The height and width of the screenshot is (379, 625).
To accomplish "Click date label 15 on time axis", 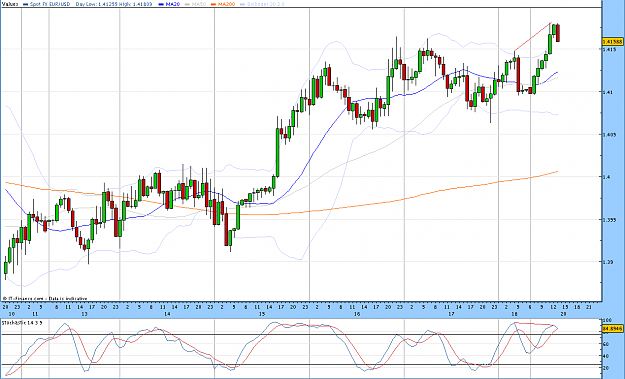I will 262,314.
